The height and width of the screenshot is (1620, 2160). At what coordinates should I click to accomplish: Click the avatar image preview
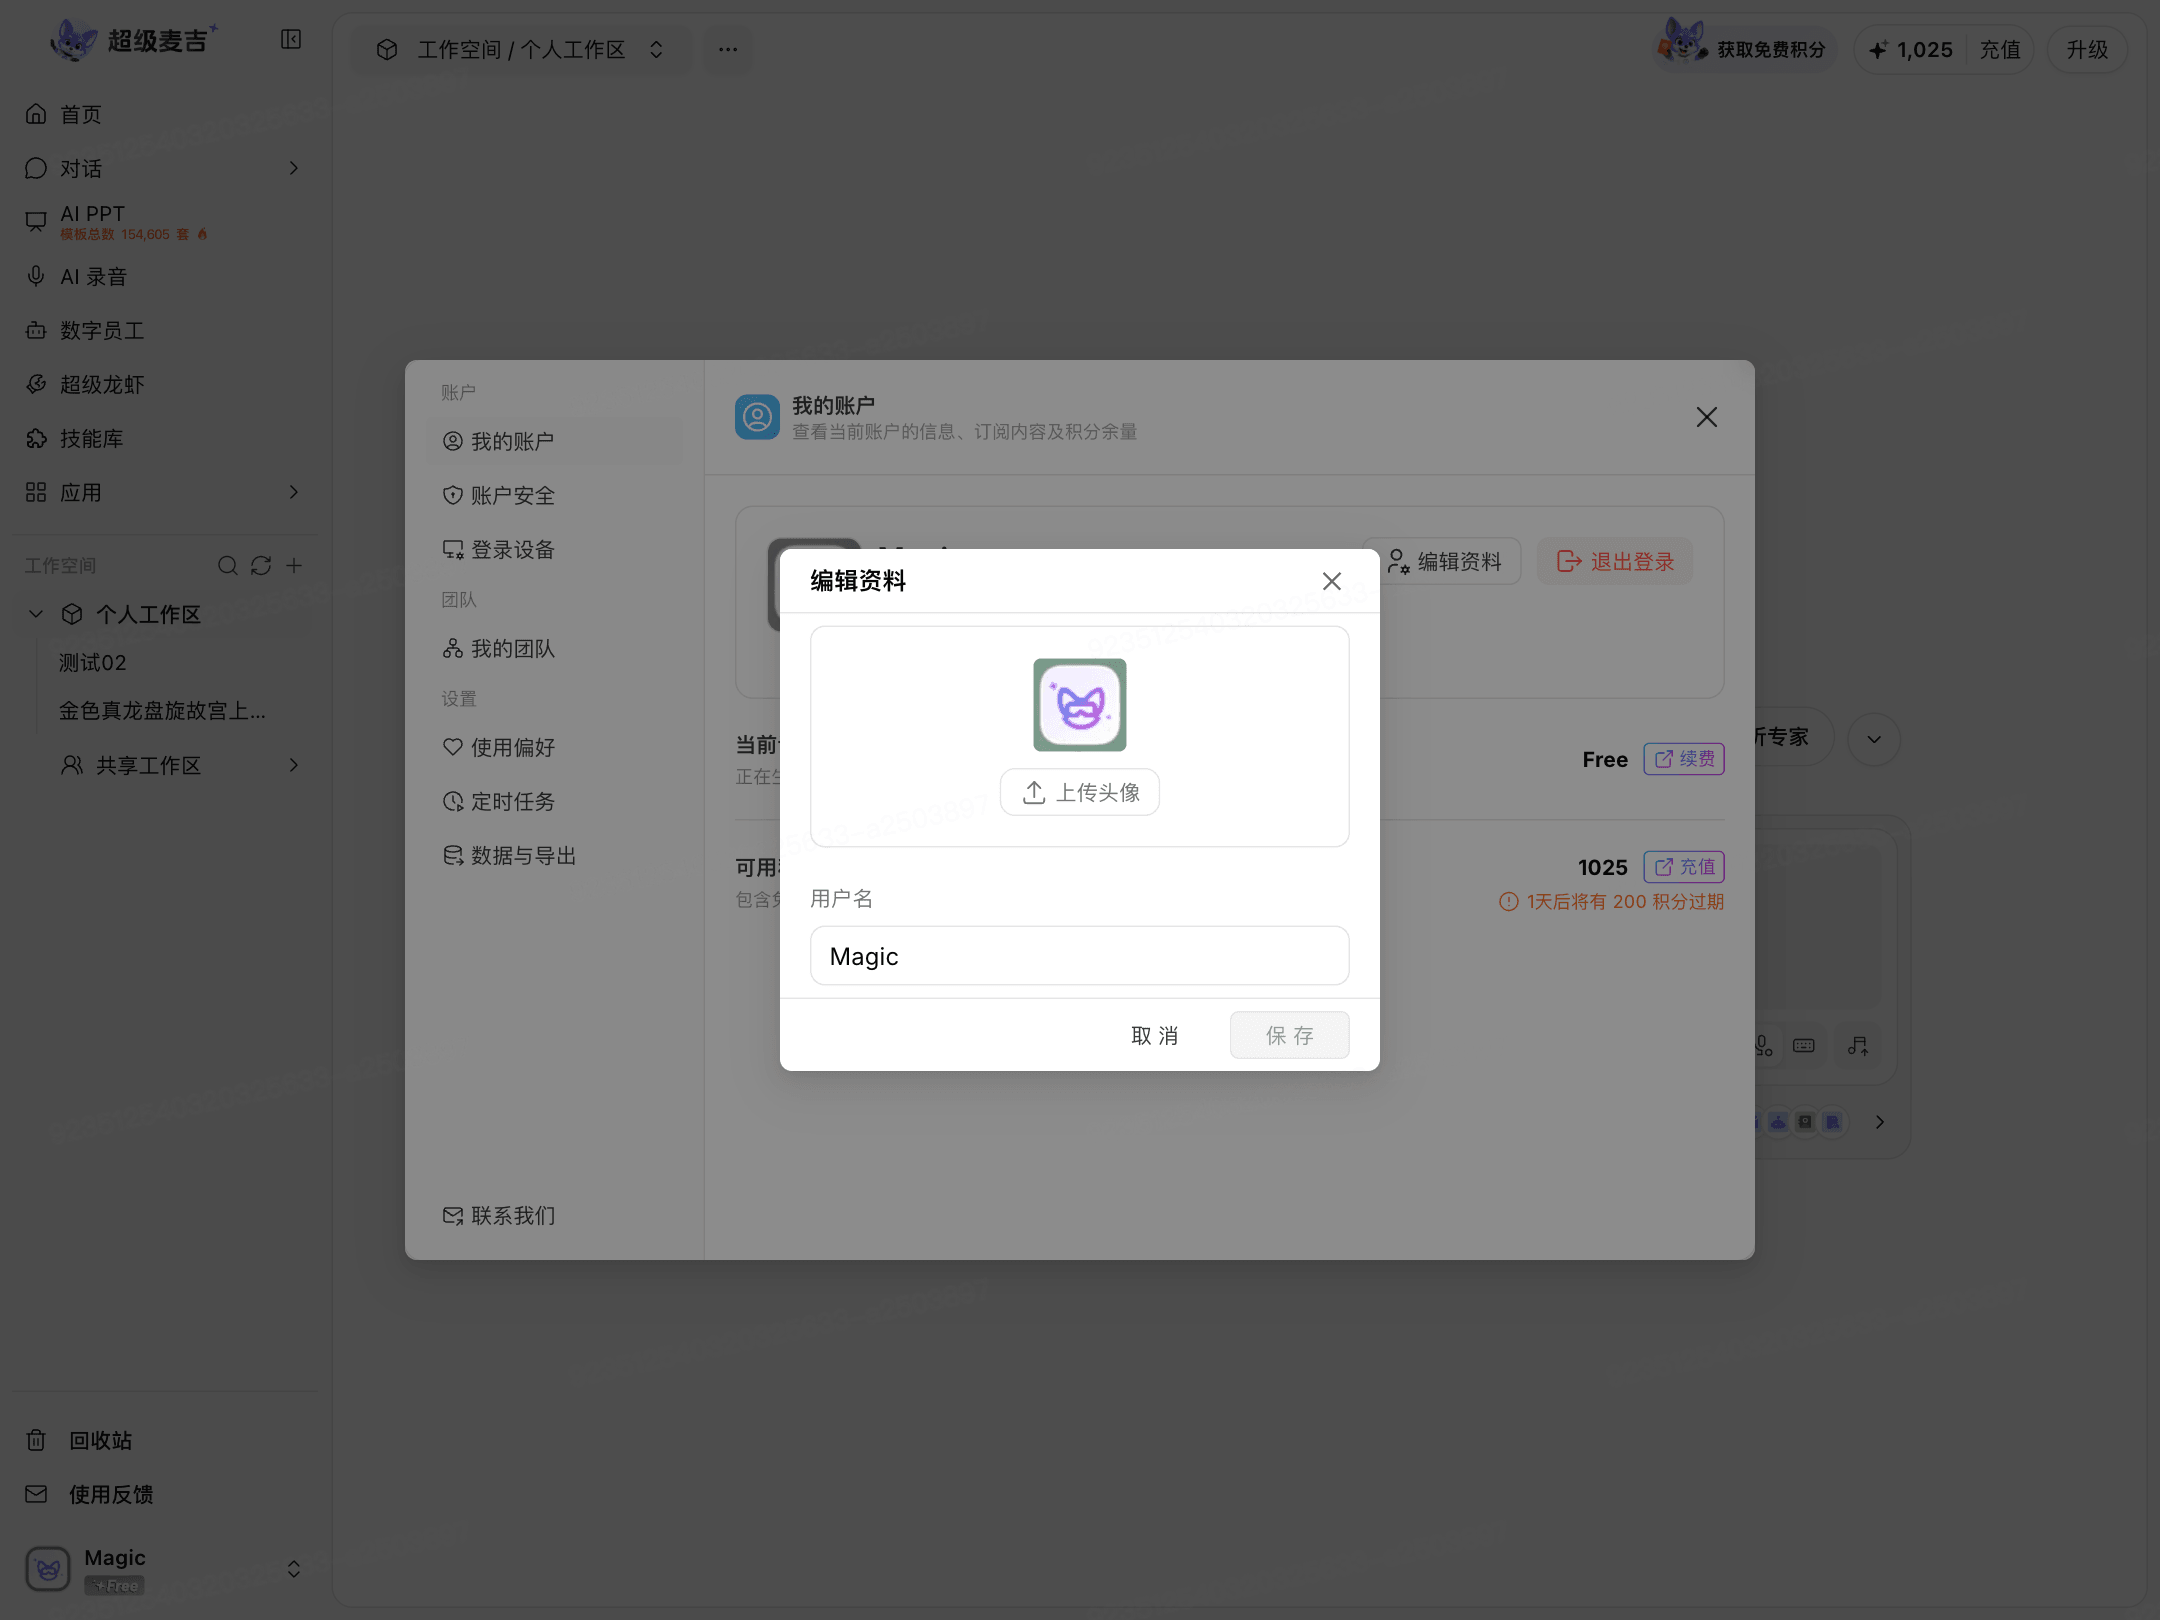click(x=1080, y=705)
